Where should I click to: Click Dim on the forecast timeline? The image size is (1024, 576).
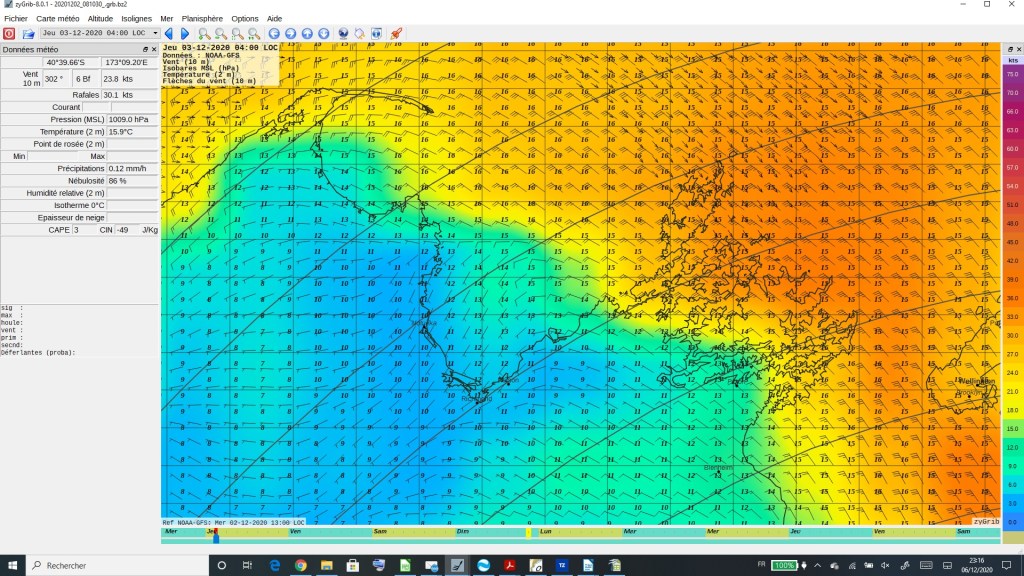tap(462, 532)
